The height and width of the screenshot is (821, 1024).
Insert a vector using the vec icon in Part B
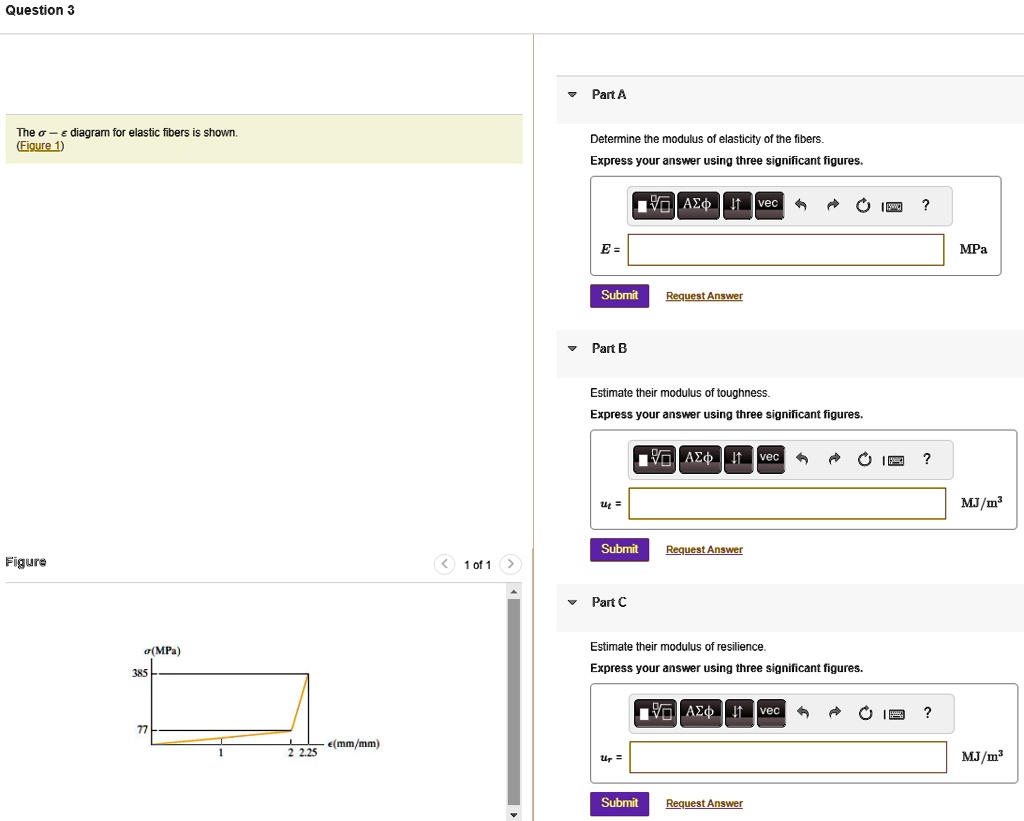point(769,458)
